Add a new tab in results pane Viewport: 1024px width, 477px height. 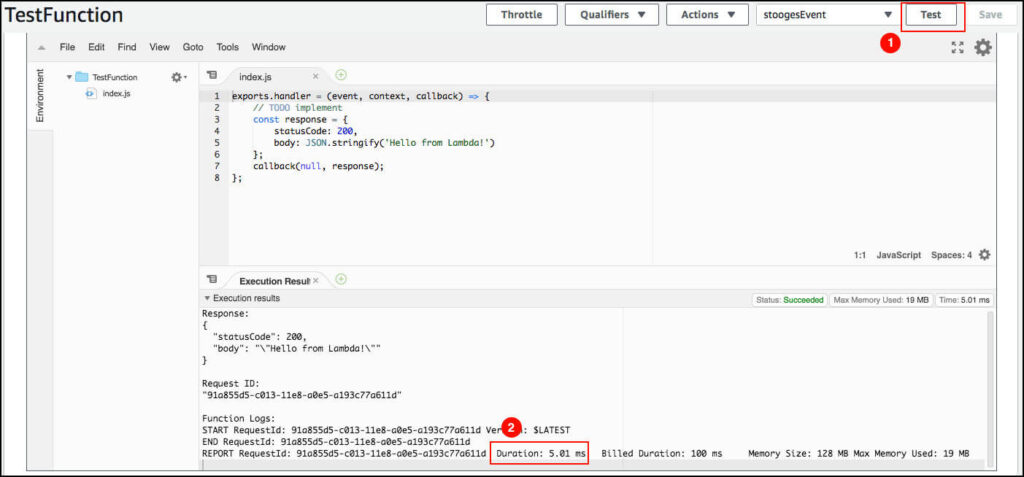341,279
